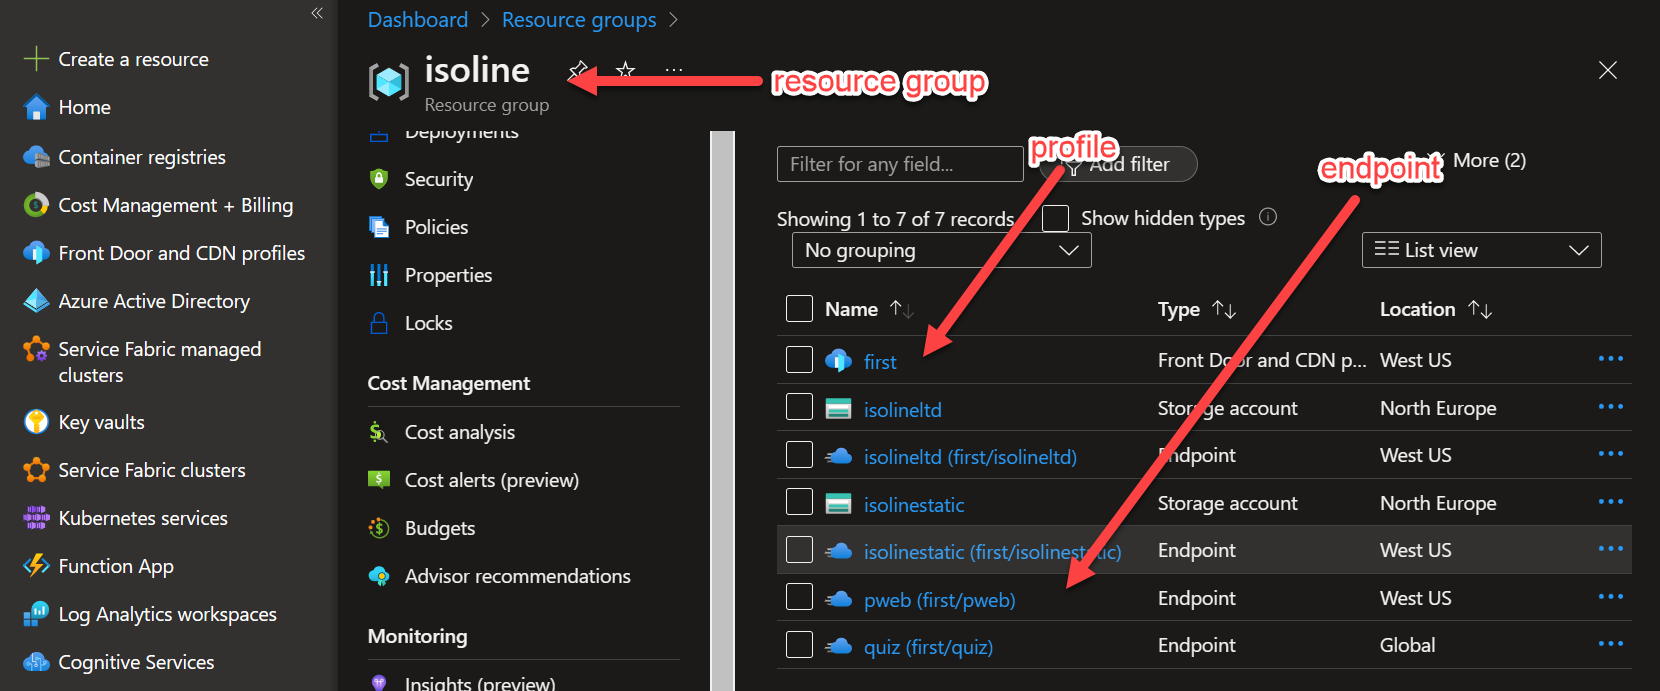
Task: Sort resources by Name column arrows
Action: (901, 310)
